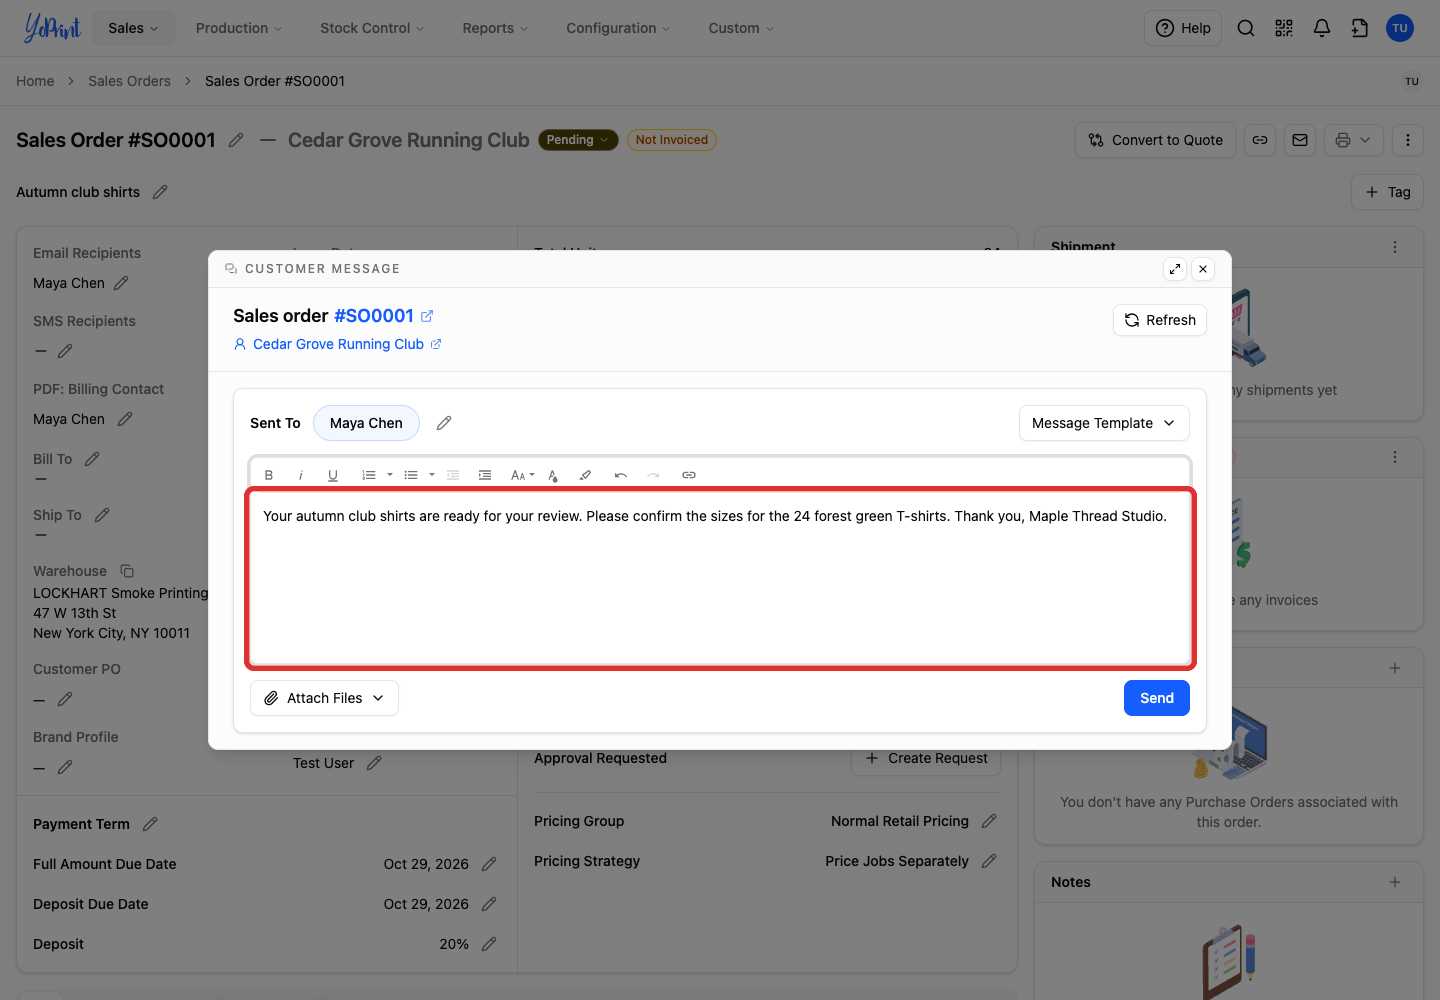Open the notifications bell
This screenshot has height=1000, width=1440.
[x=1322, y=28]
